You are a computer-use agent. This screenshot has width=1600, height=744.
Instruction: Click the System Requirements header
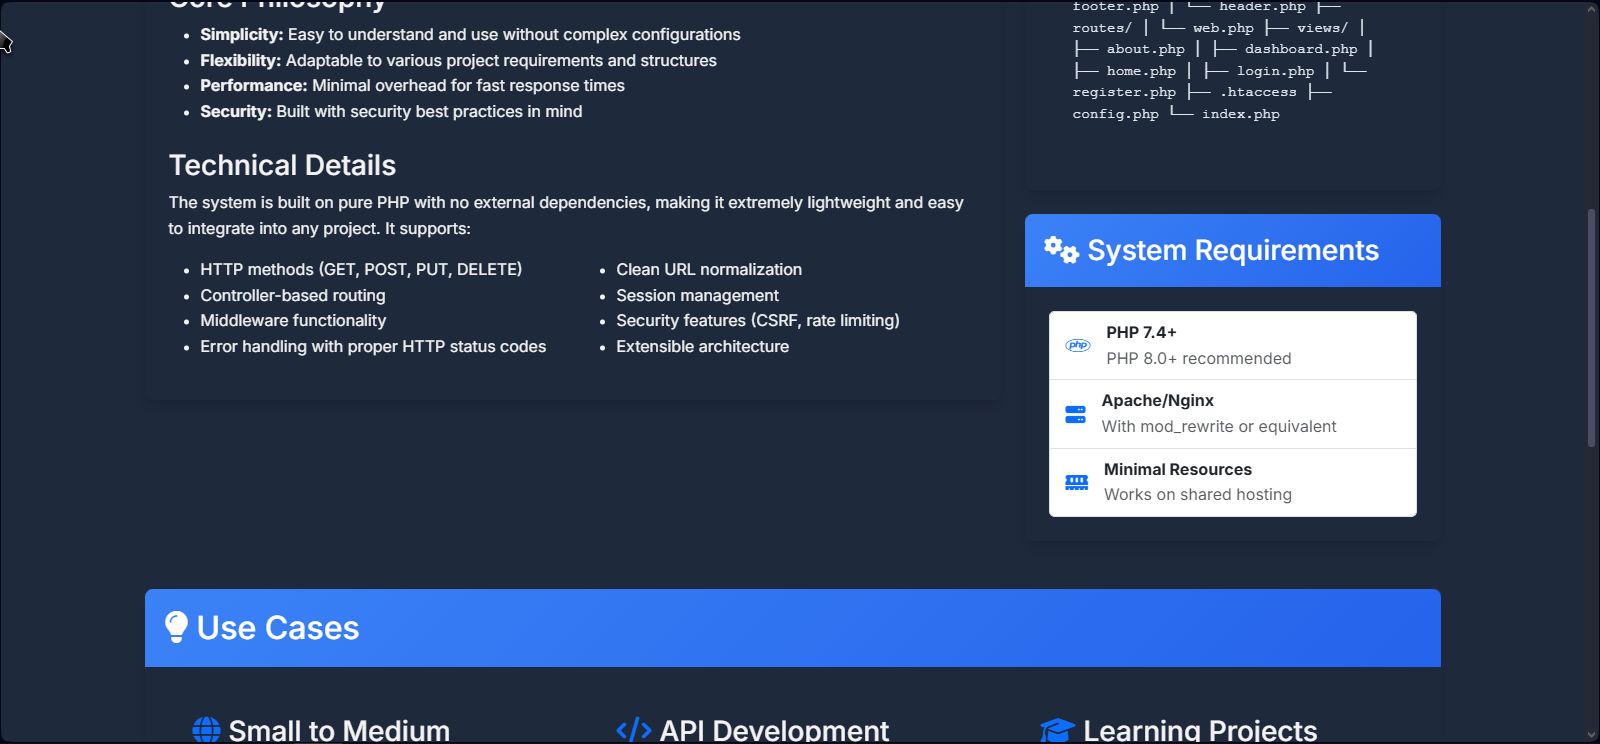tap(1232, 251)
